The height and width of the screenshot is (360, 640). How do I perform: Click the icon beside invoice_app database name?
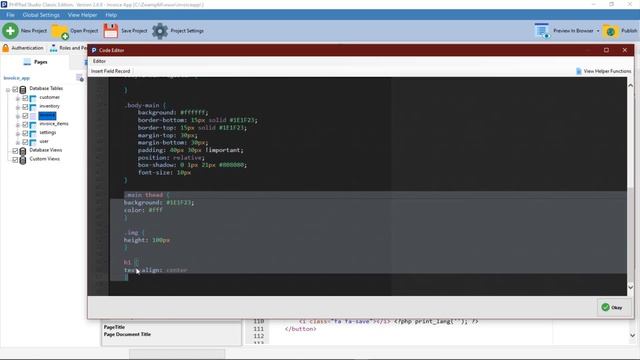pos(80,78)
